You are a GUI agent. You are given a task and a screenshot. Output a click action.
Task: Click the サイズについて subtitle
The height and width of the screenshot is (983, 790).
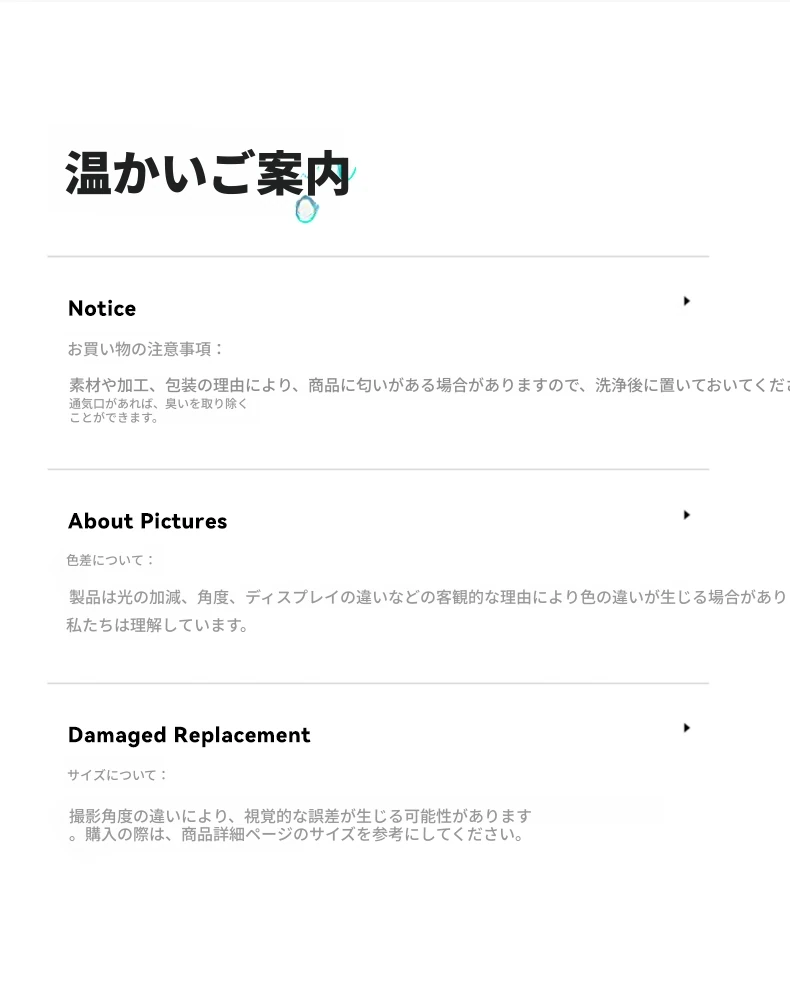pyautogui.click(x=118, y=775)
